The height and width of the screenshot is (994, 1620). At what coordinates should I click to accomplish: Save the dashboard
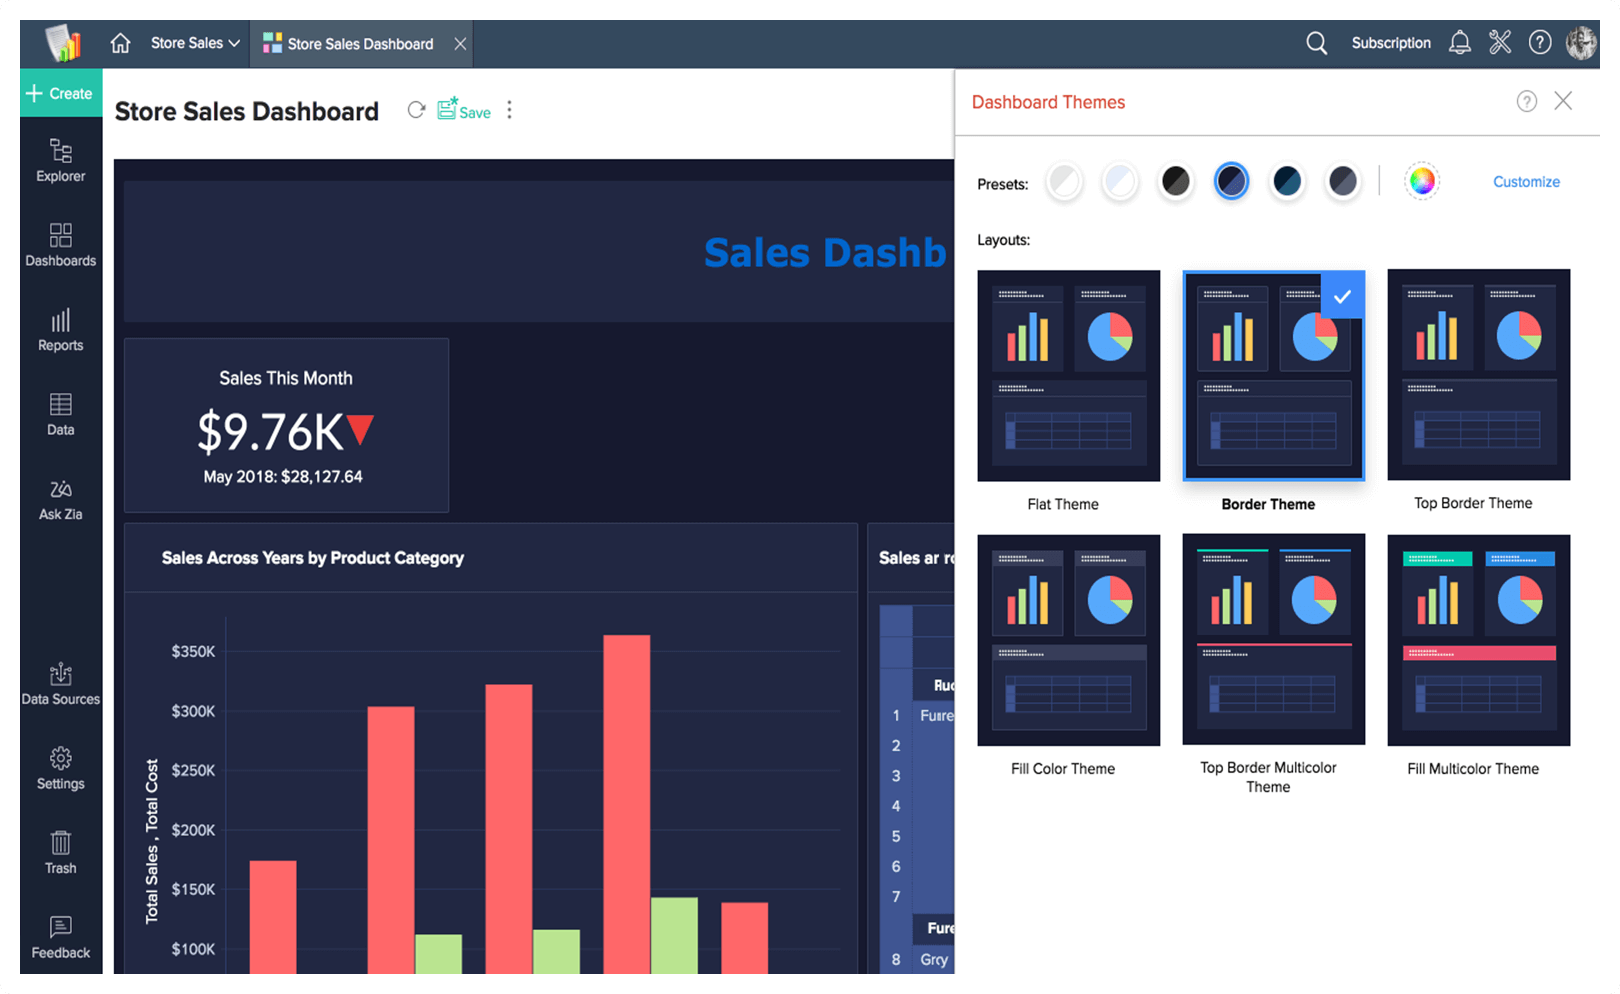(464, 111)
